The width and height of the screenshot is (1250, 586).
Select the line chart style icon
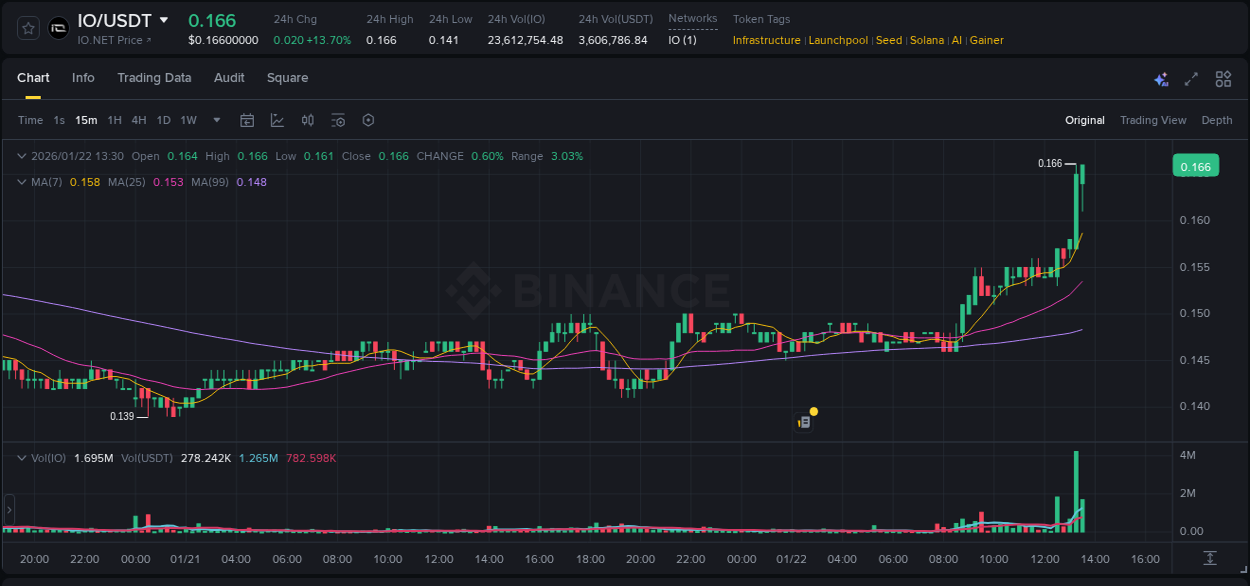click(277, 120)
